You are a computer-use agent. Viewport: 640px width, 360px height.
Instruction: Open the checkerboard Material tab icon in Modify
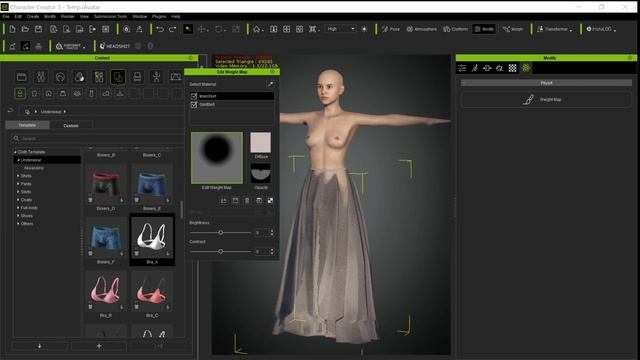[x=513, y=68]
